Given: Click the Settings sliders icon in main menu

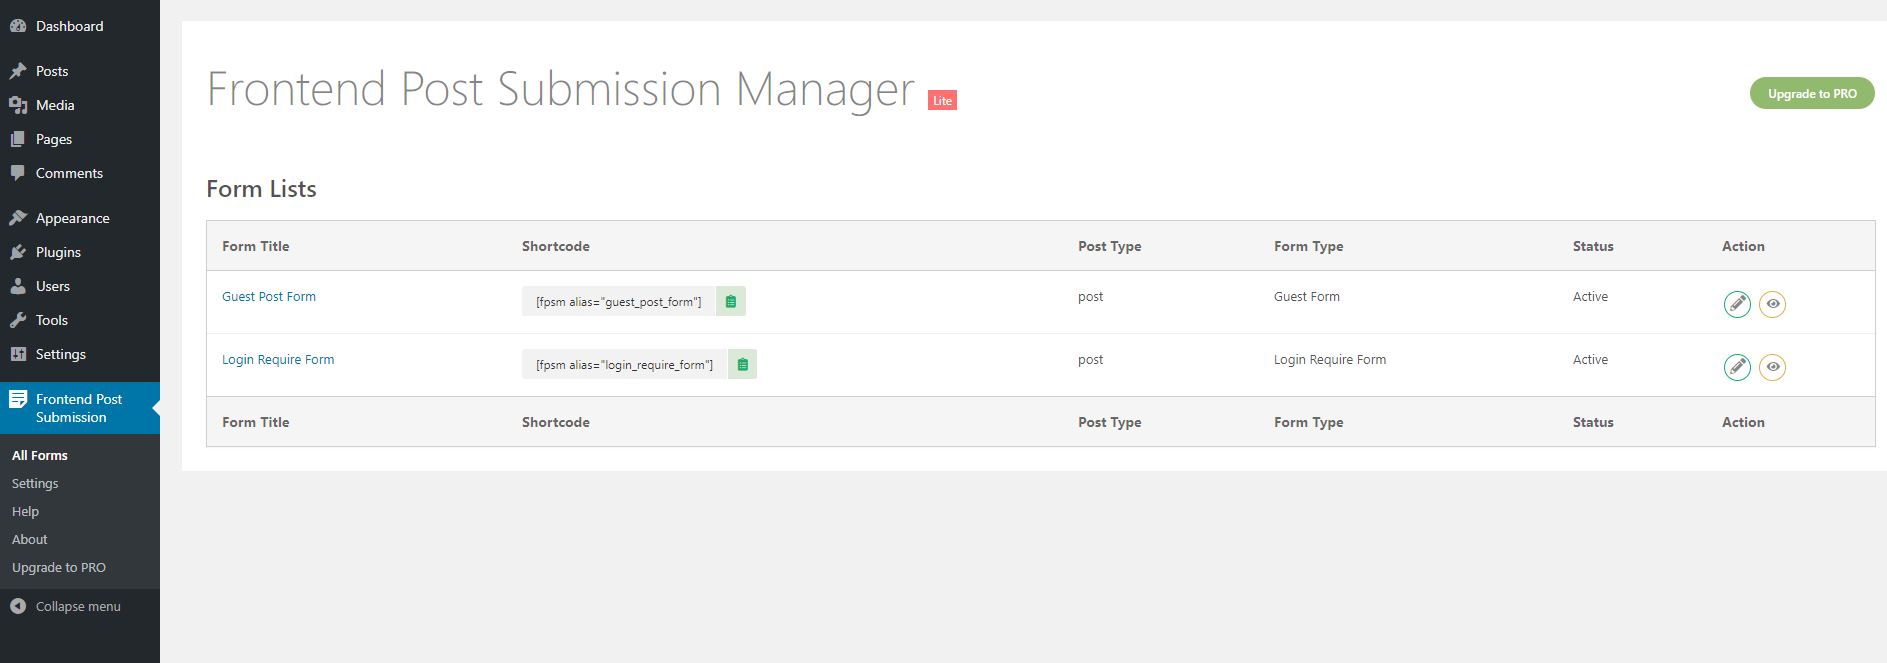Looking at the screenshot, I should pyautogui.click(x=18, y=354).
